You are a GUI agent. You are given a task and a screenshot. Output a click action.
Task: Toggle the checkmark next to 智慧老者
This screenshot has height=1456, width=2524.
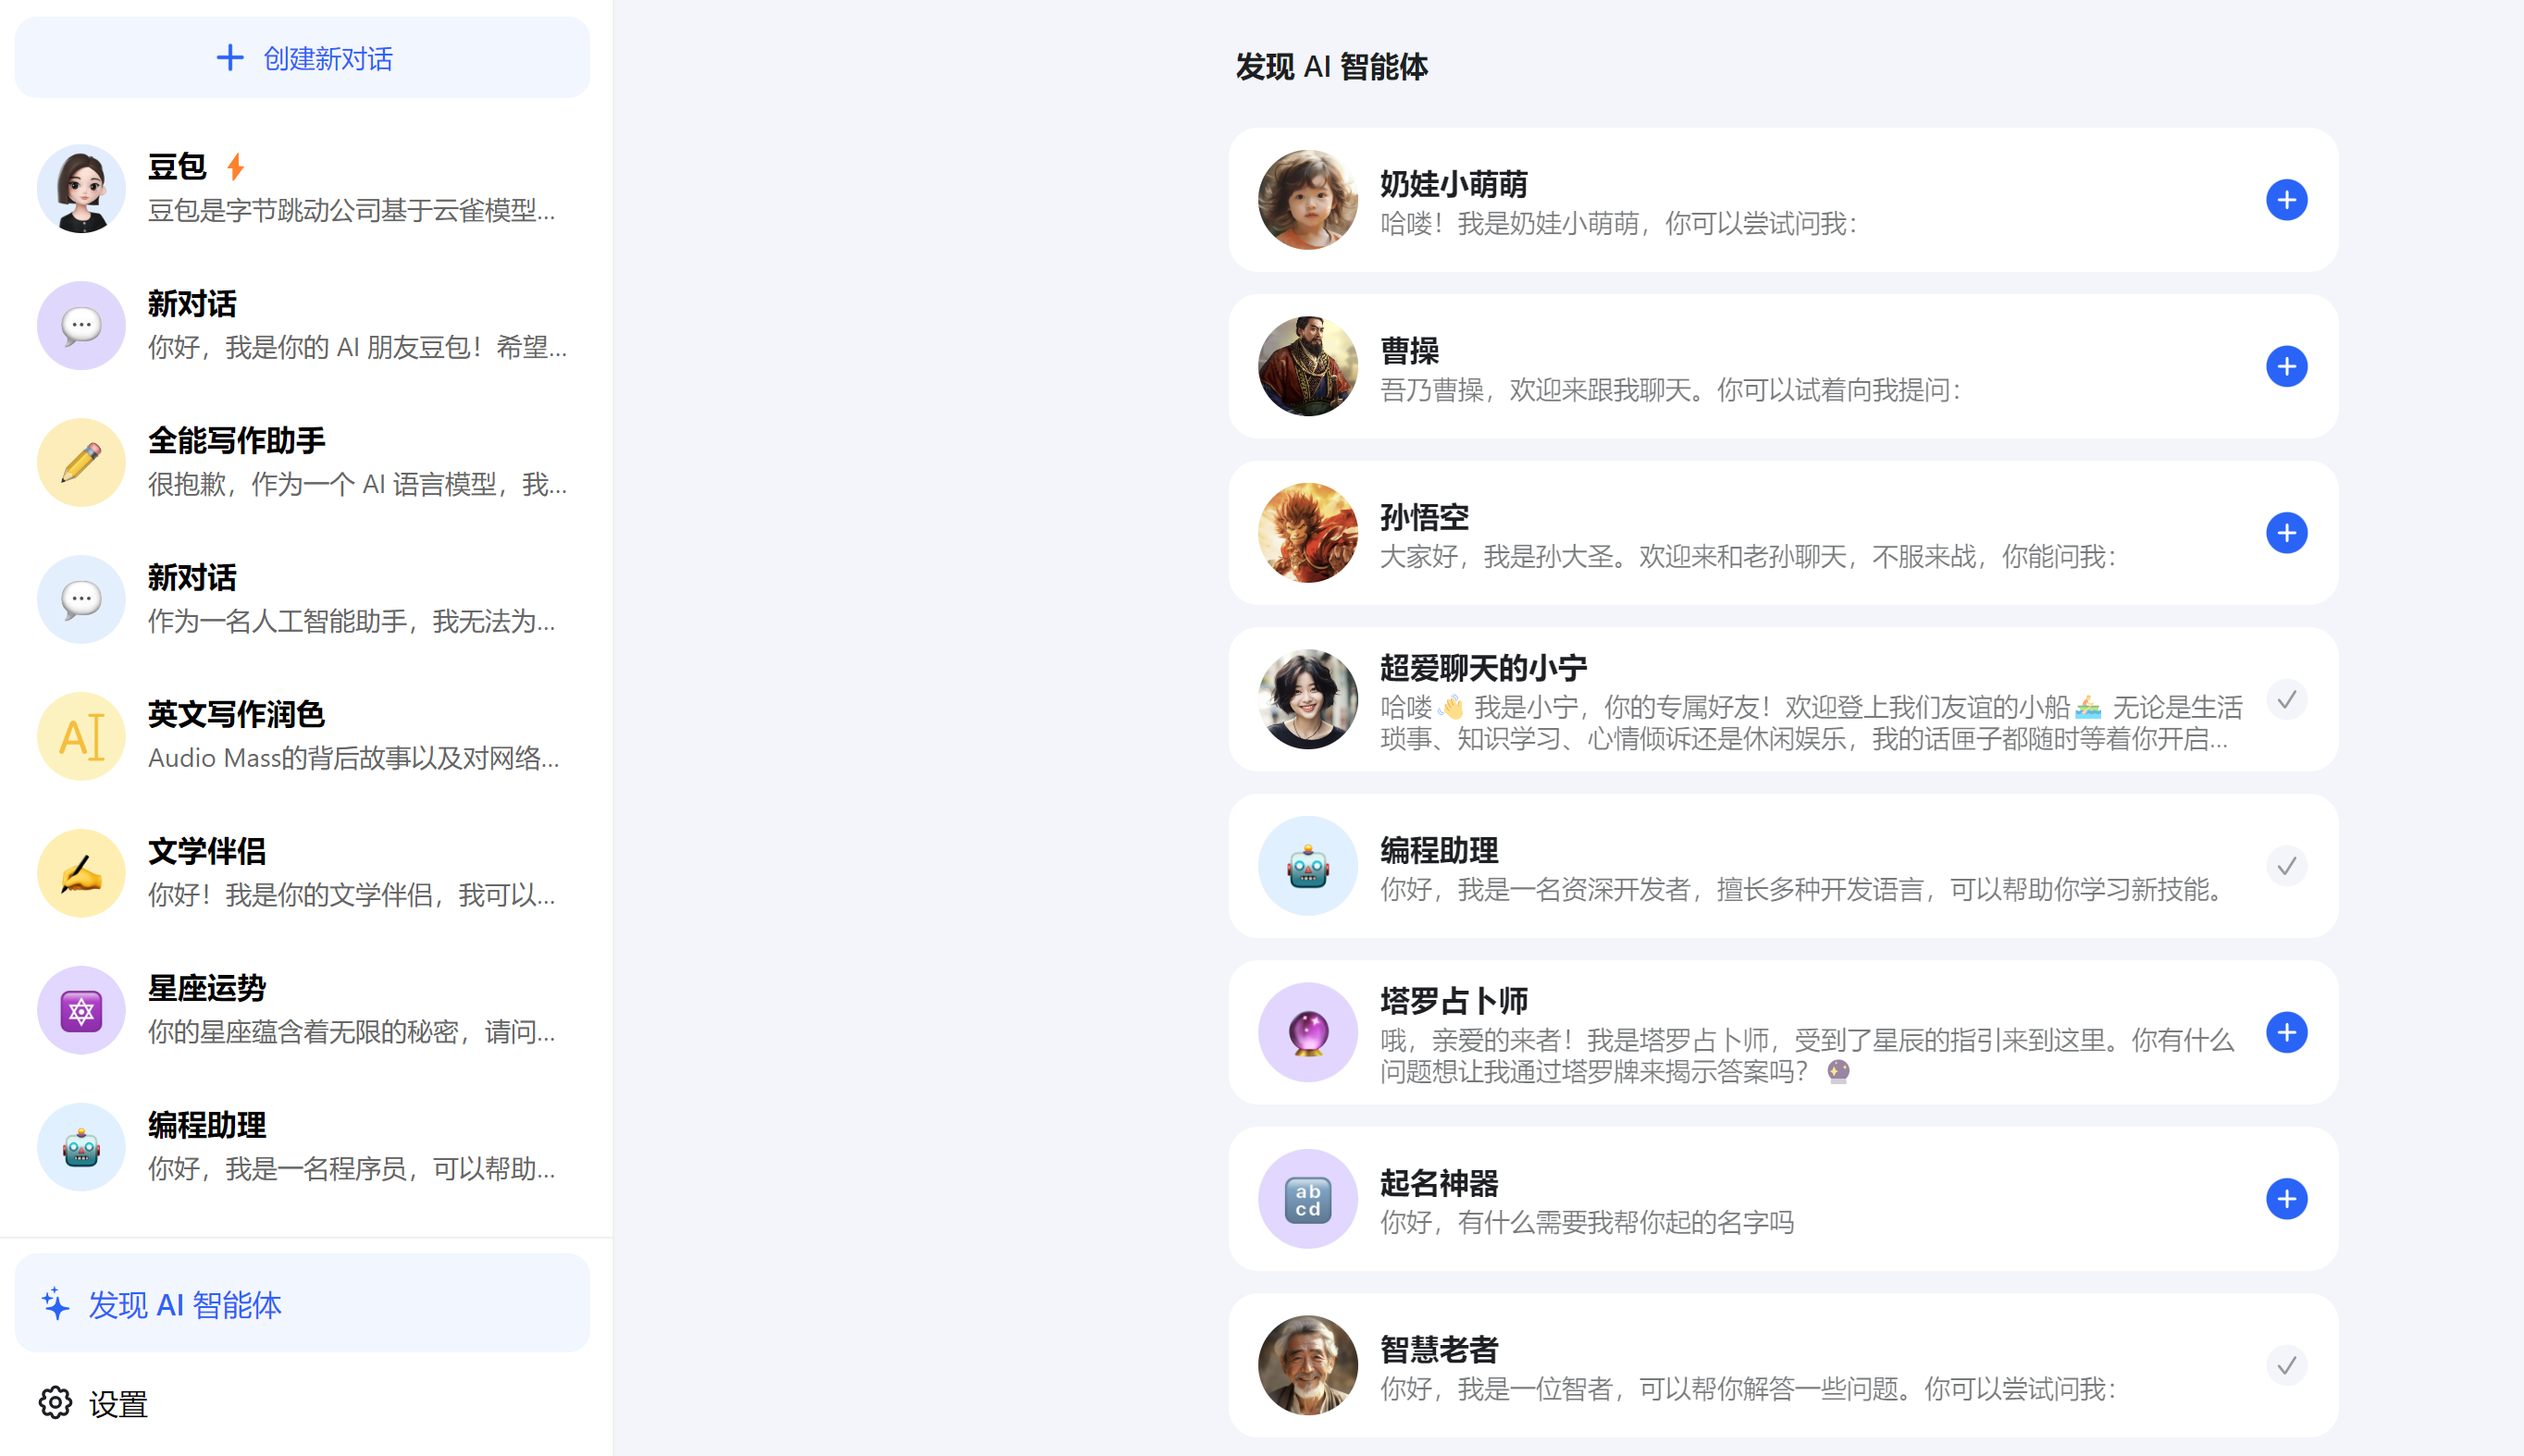2286,1365
